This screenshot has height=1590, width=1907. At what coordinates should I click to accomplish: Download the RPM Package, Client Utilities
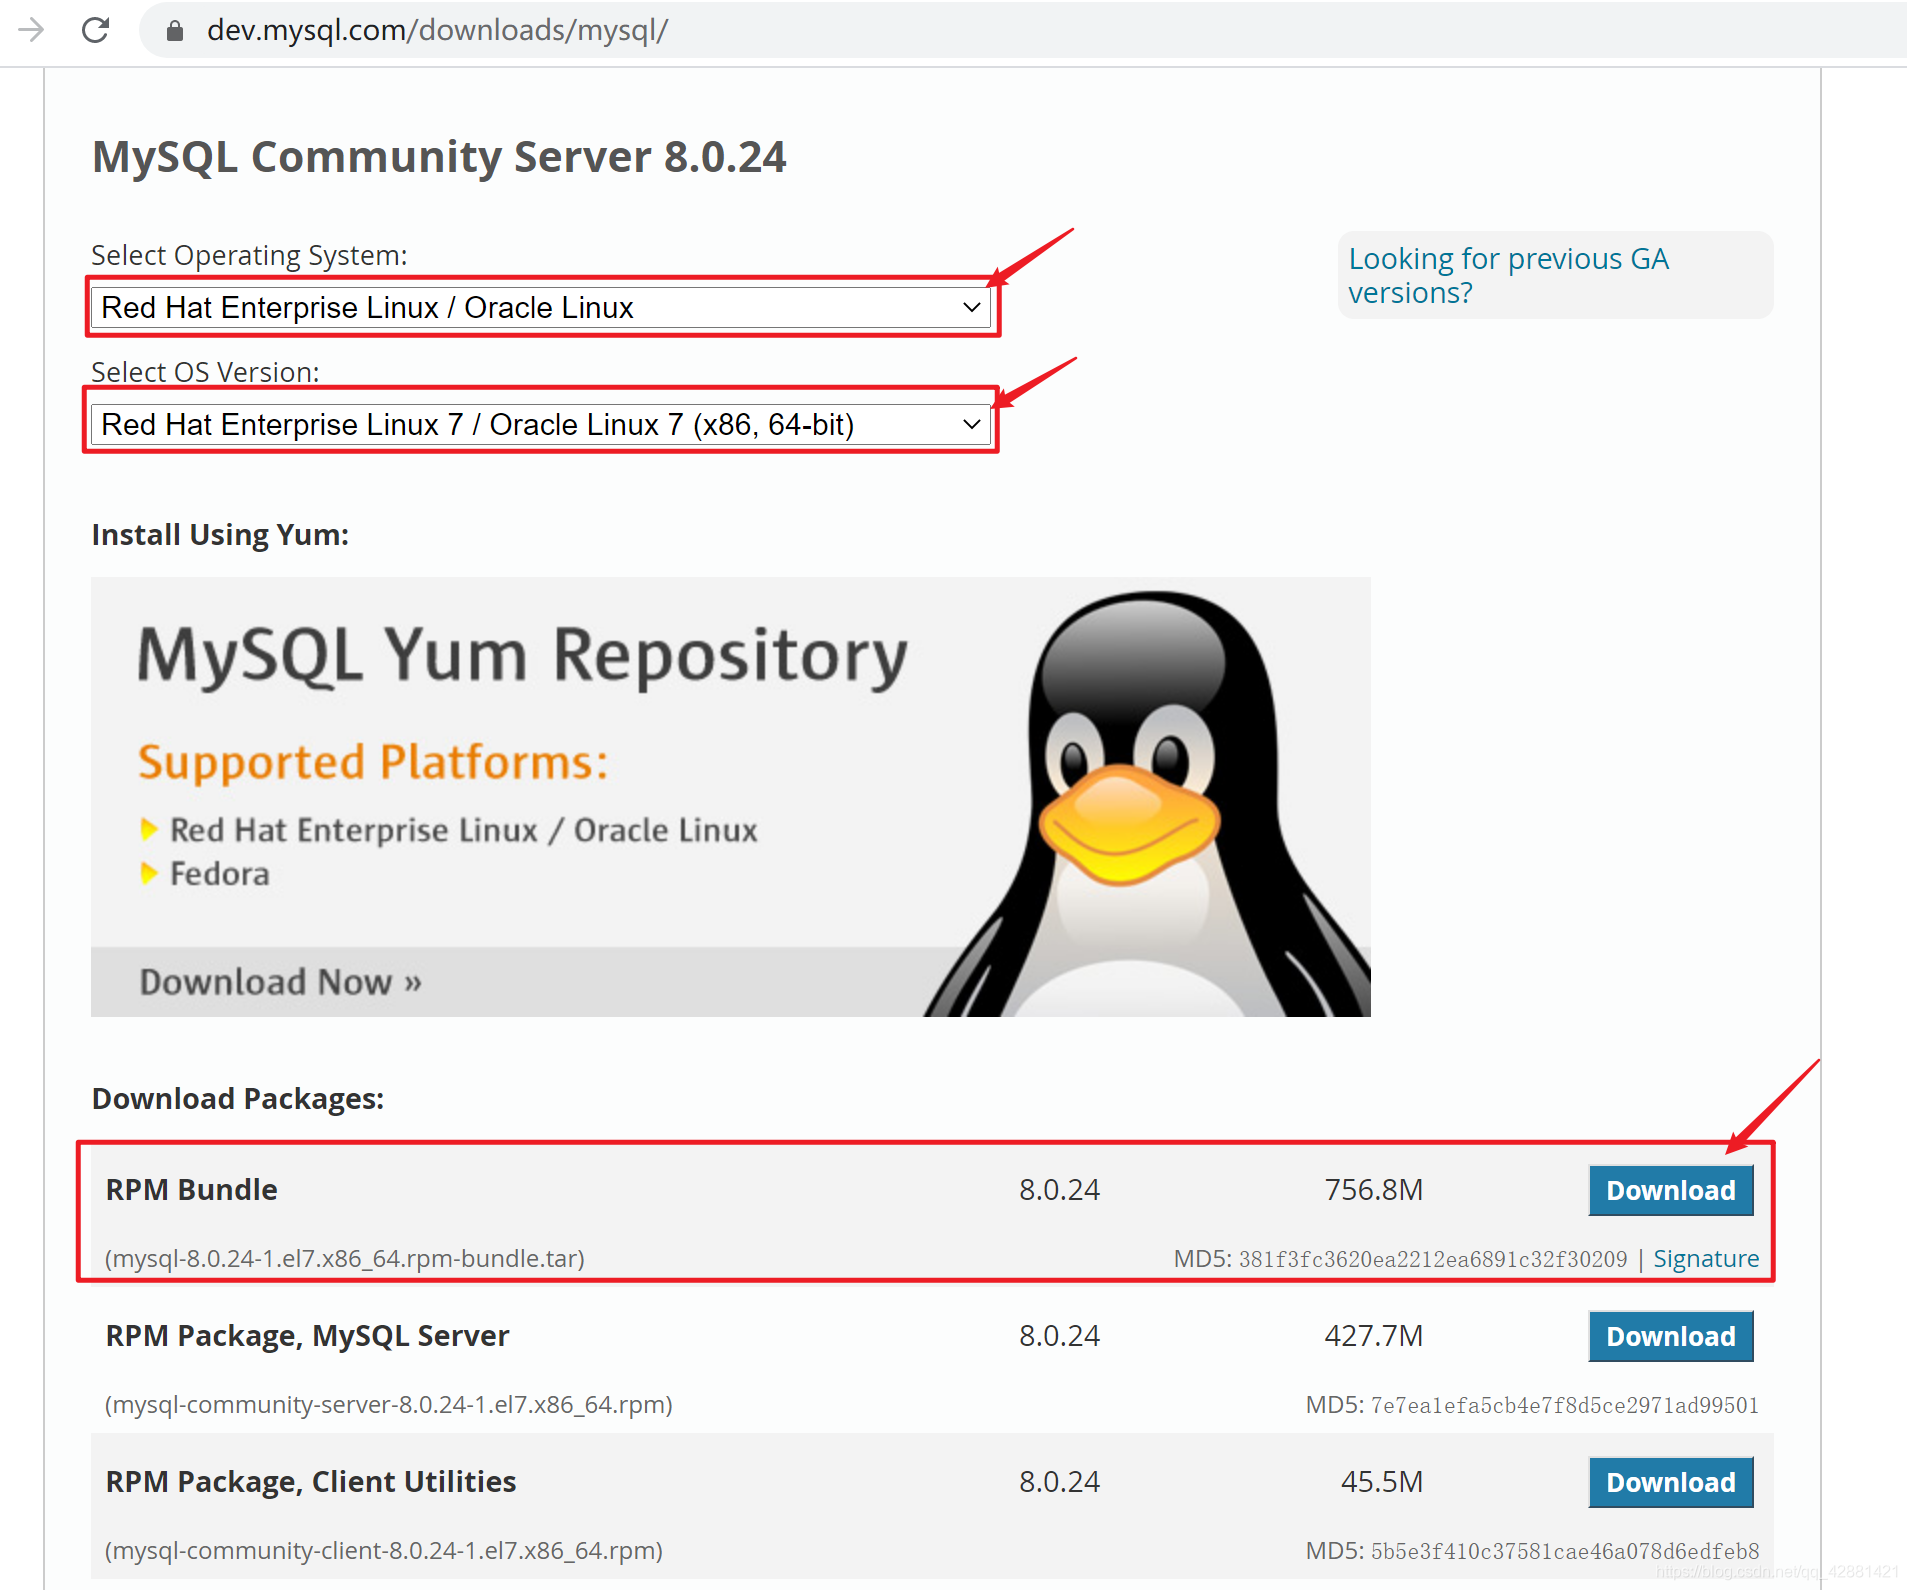[x=1671, y=1482]
